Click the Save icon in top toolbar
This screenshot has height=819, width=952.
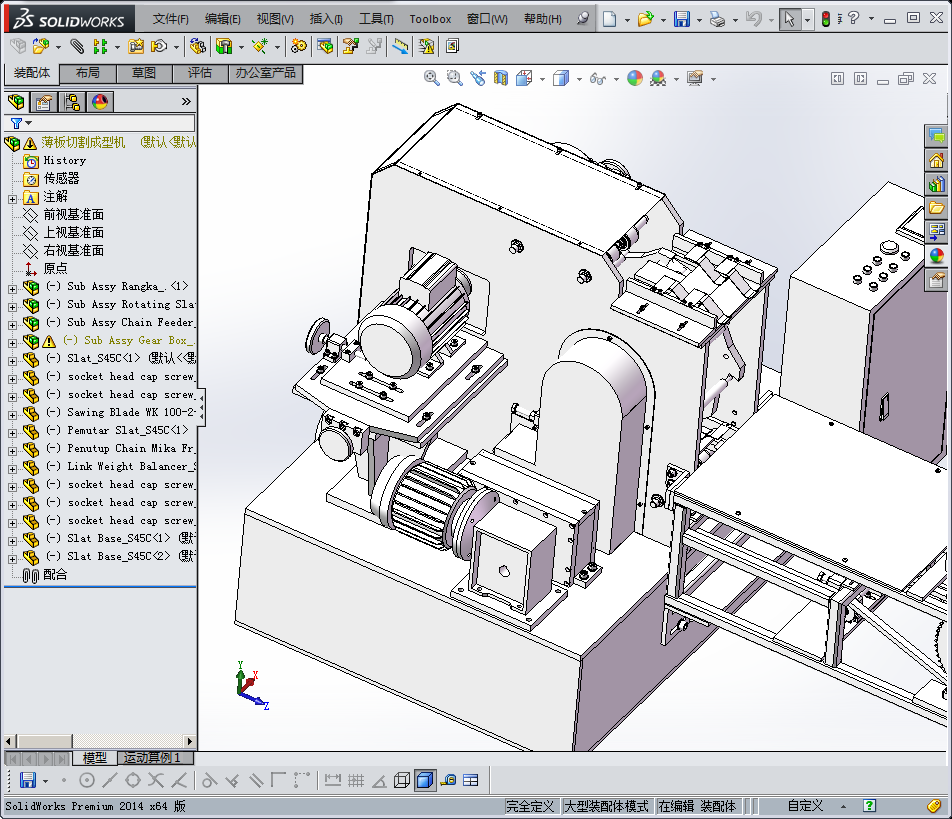pos(681,19)
